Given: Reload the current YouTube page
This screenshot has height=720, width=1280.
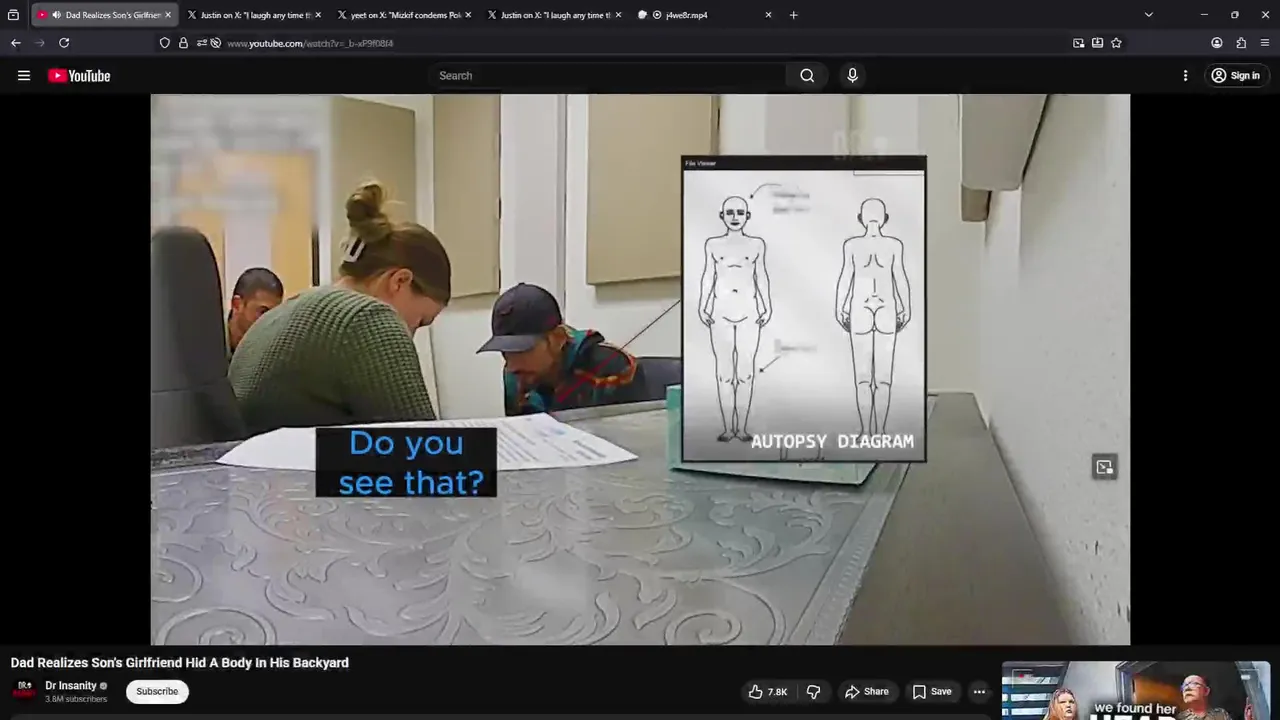Looking at the screenshot, I should click(64, 43).
